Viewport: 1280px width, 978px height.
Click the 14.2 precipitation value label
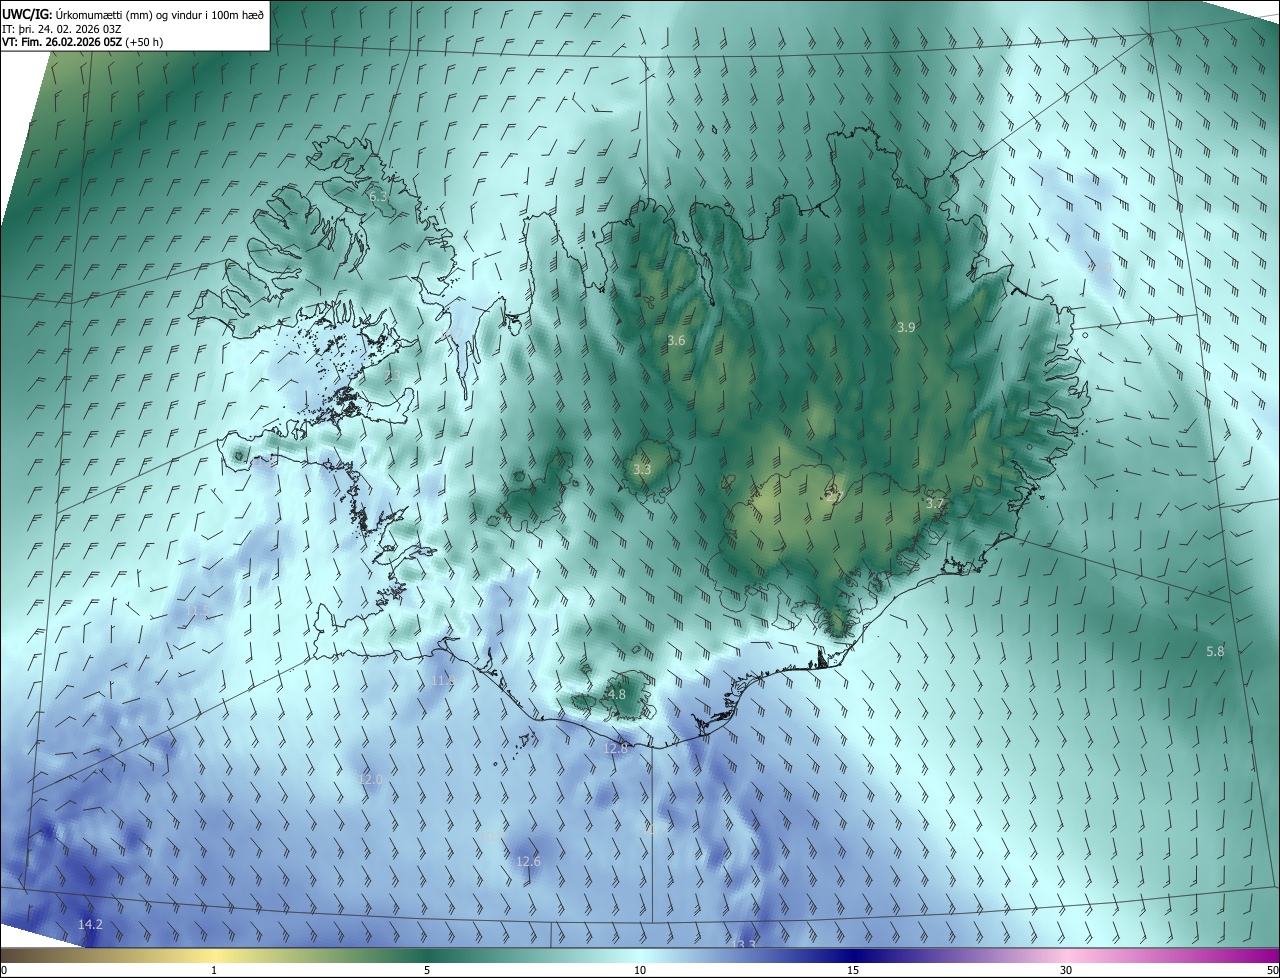(90, 924)
